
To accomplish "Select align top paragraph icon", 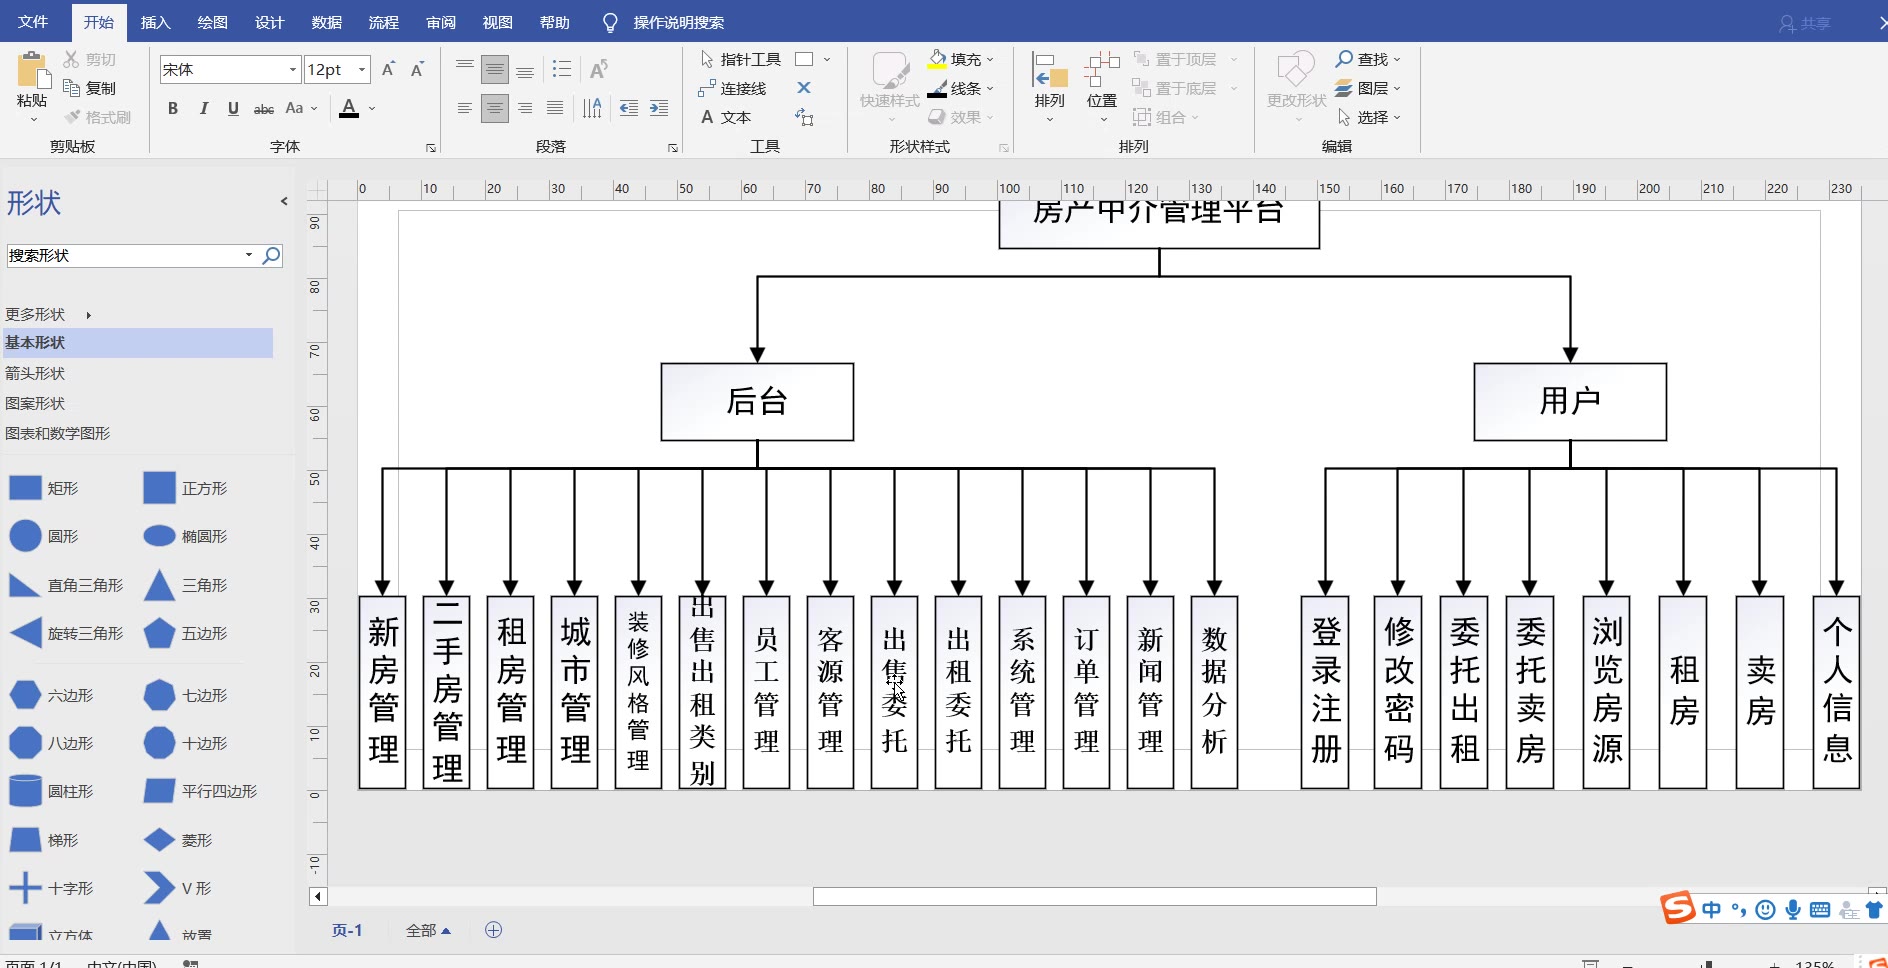I will (465, 69).
